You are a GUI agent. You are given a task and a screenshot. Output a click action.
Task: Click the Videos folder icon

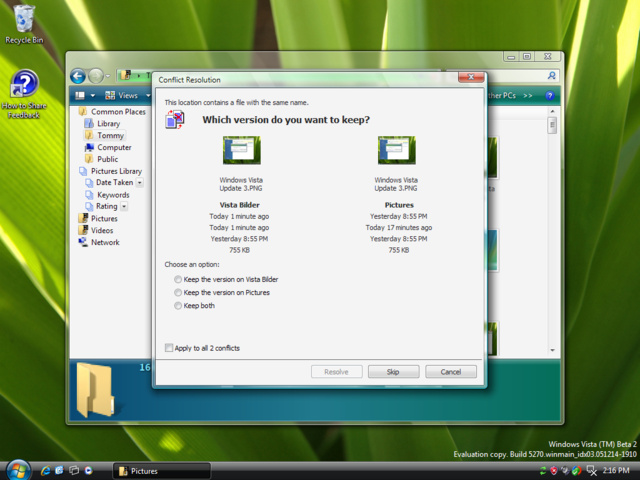tap(83, 230)
